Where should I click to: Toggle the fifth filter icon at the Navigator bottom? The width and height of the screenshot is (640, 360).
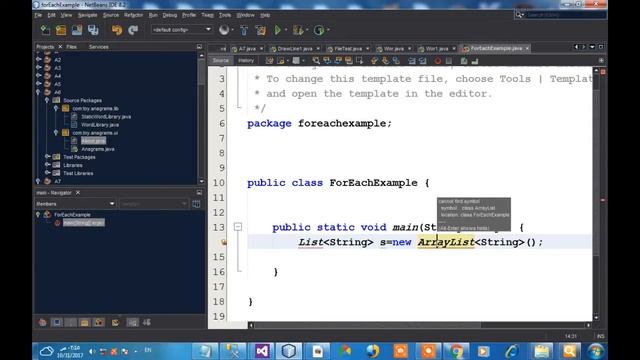click(99, 322)
